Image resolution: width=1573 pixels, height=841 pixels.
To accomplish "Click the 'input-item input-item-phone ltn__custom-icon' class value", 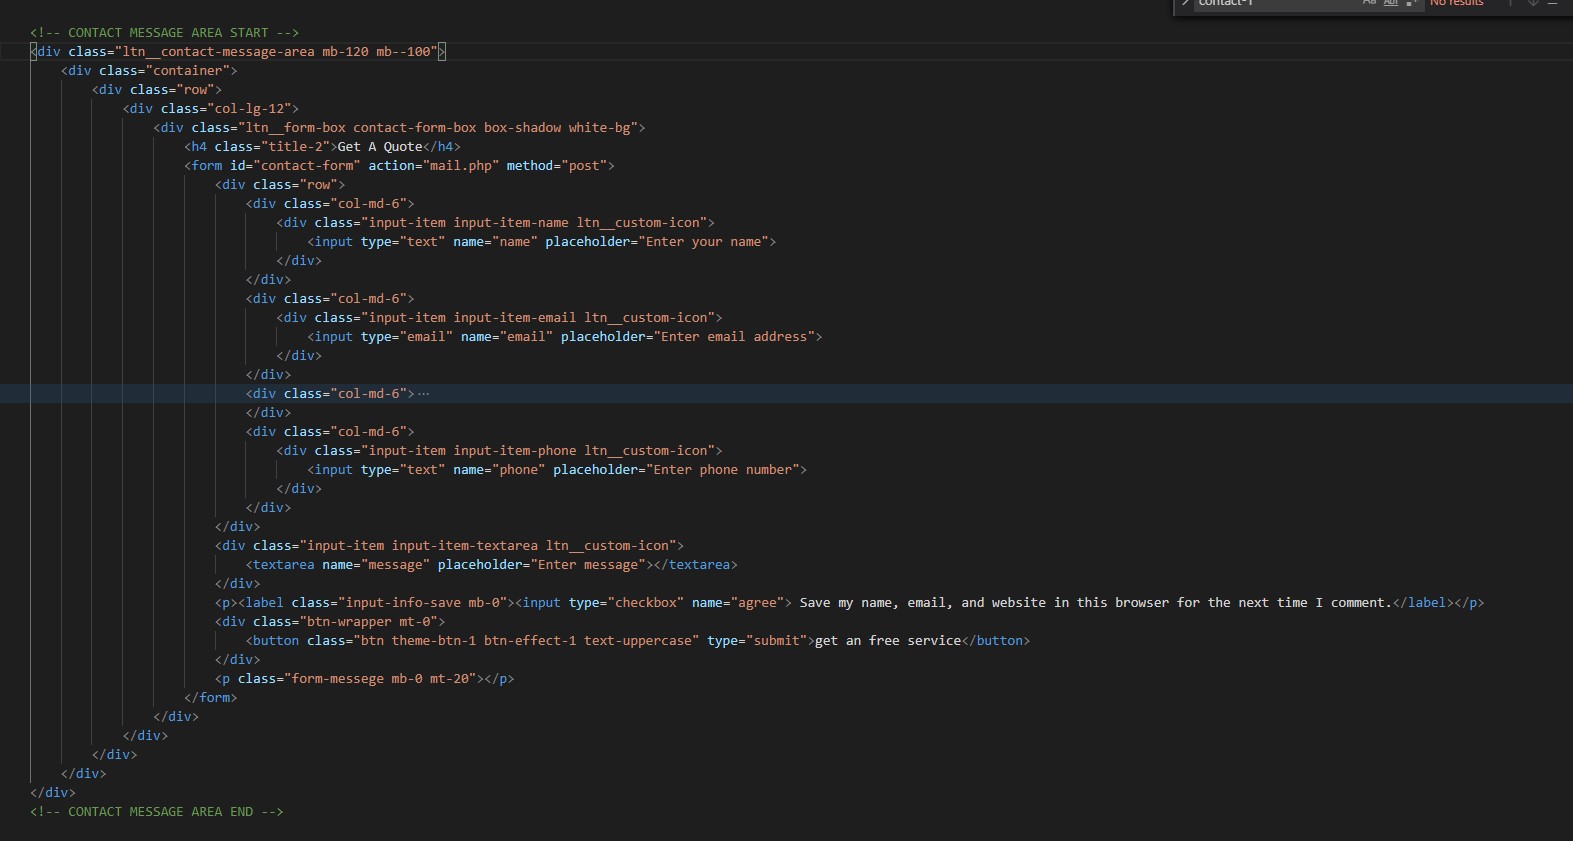I will pos(538,451).
